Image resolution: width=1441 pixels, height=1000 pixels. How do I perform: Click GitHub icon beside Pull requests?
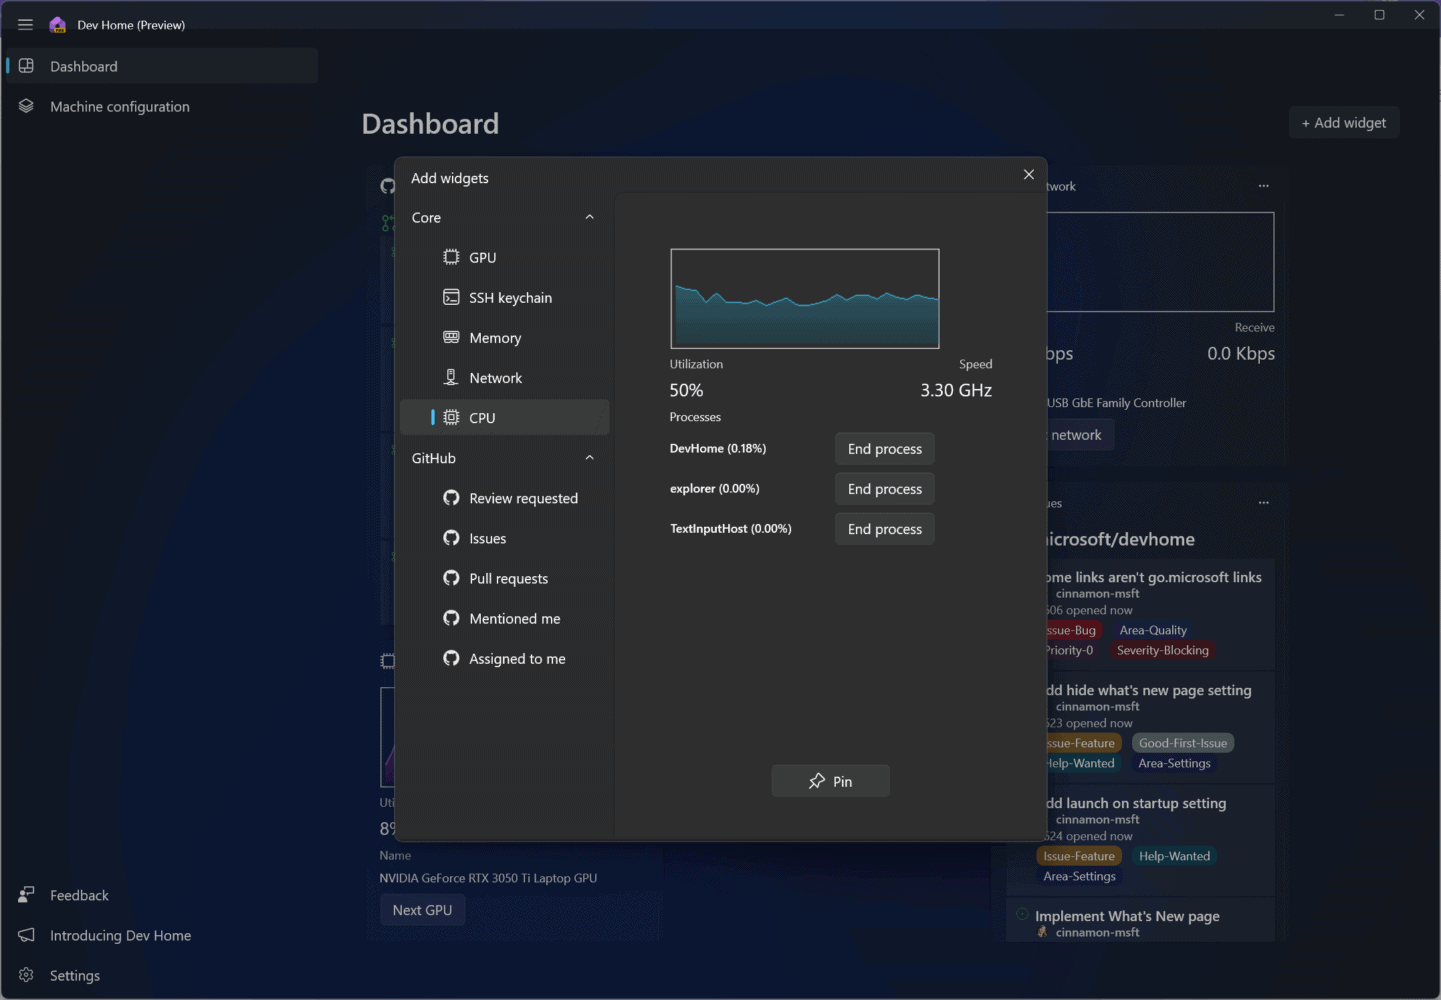tap(451, 578)
